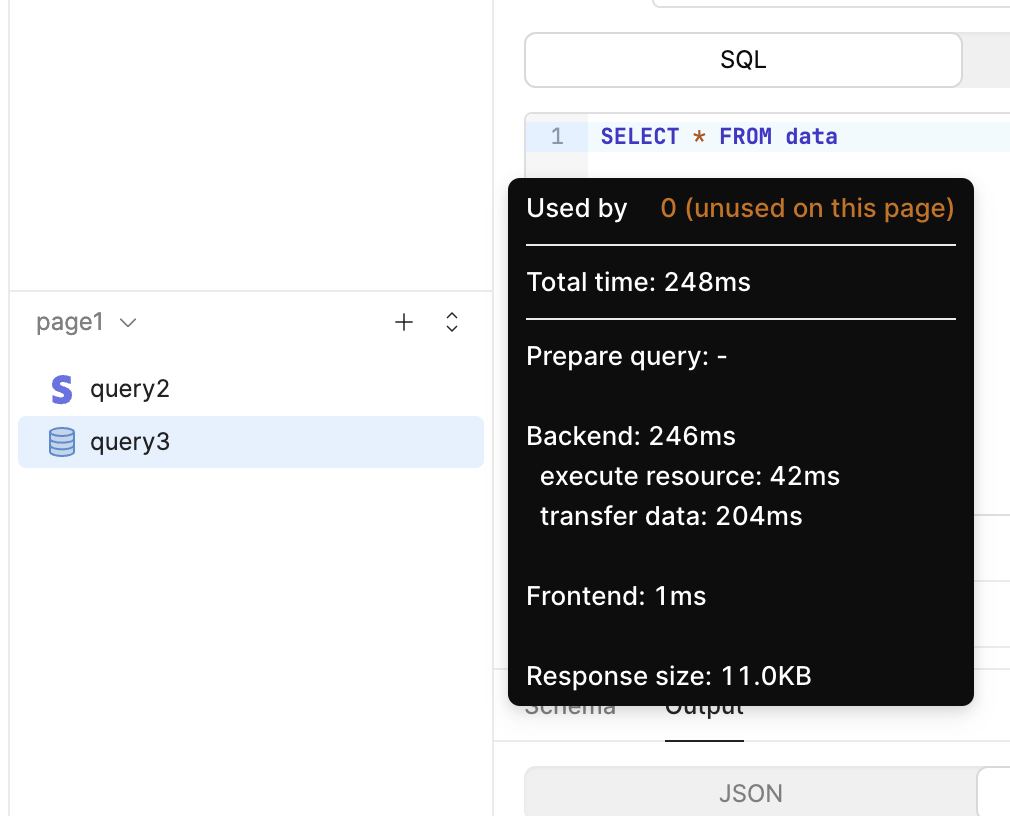Screen dimensions: 1010x816
Task: Select the query2 name in the list
Action: coord(130,389)
